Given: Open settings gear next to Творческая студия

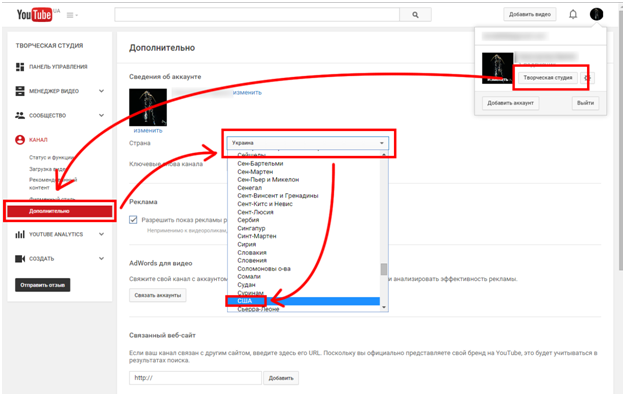Looking at the screenshot, I should point(586,78).
